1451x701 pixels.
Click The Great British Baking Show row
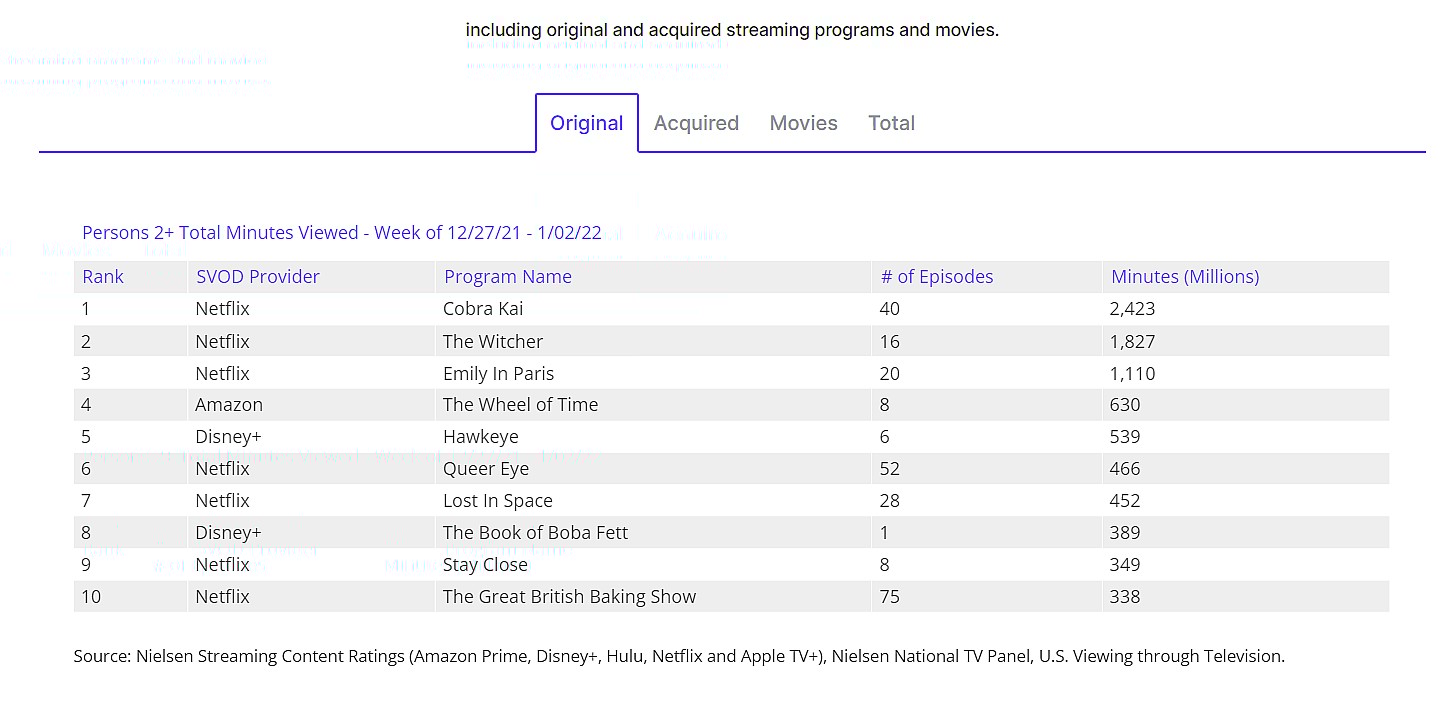point(569,597)
